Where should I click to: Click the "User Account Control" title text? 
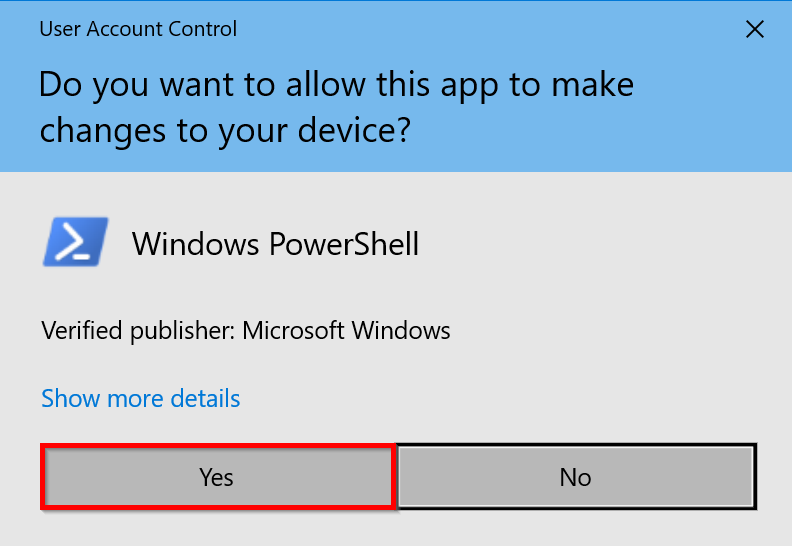tap(138, 29)
